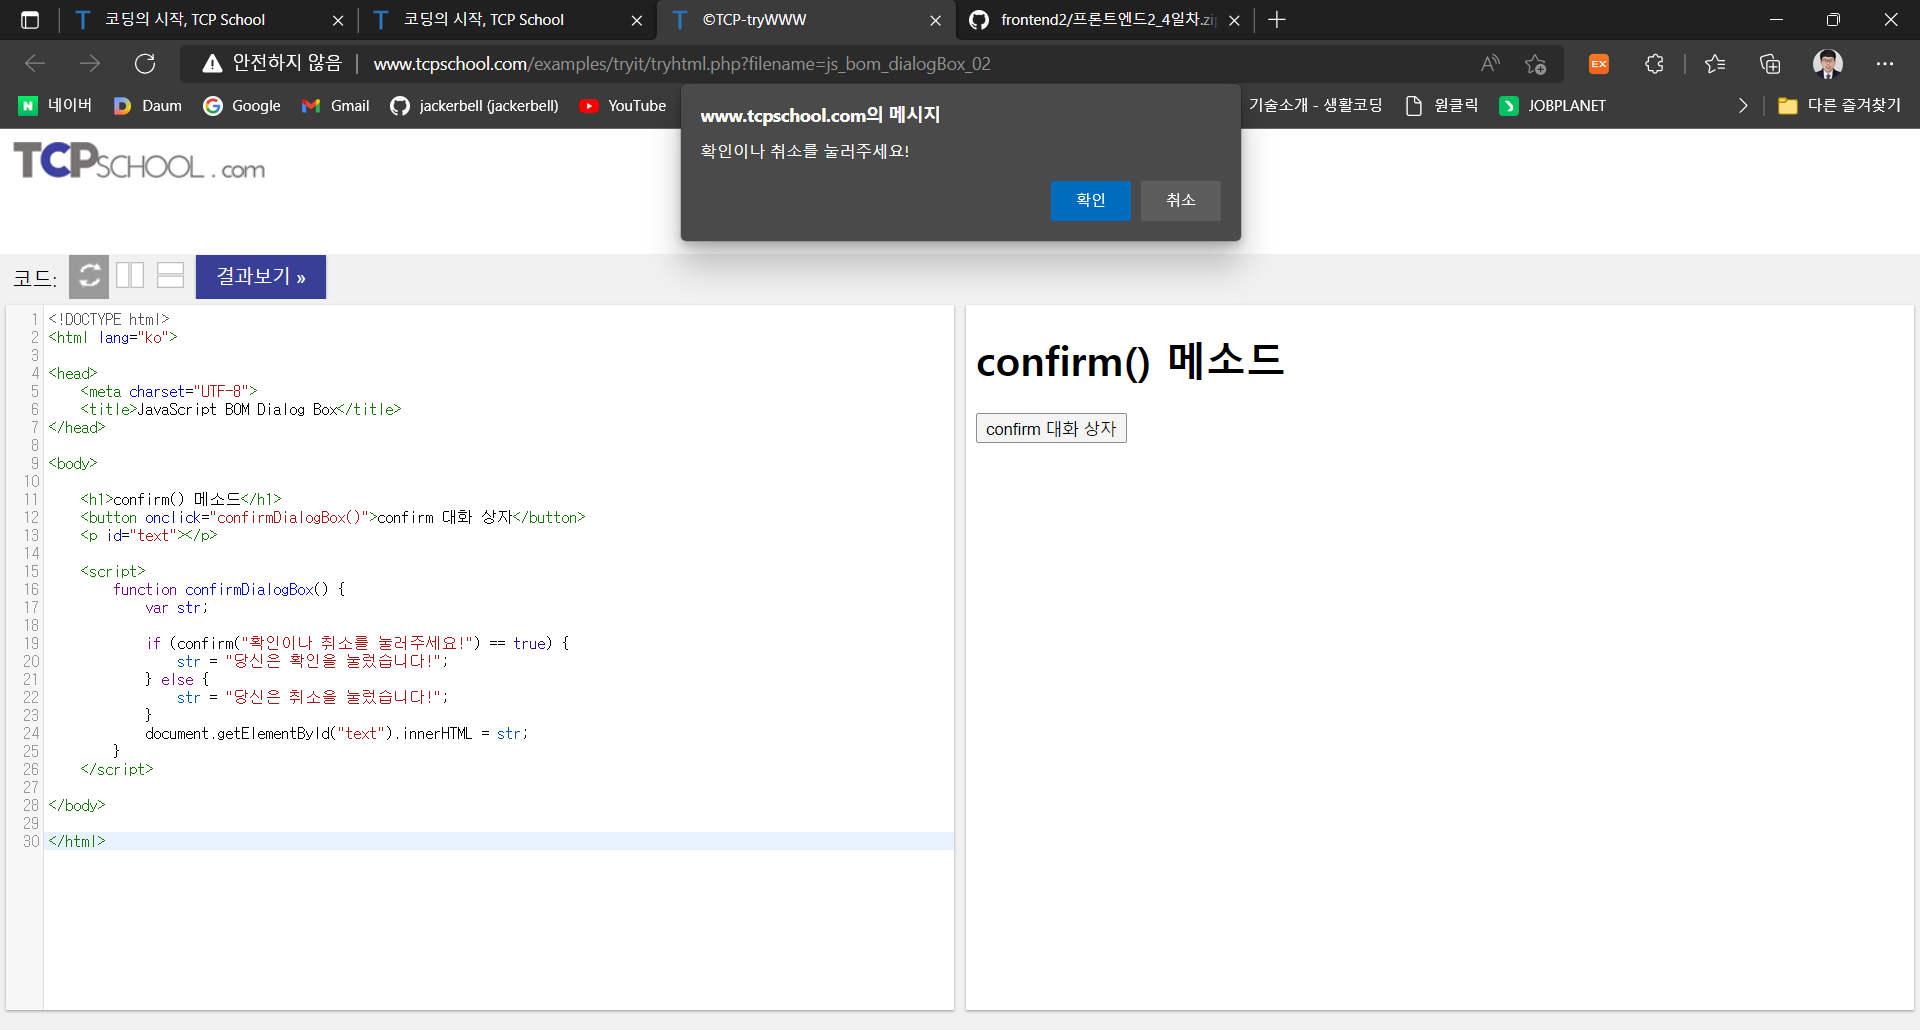Screen dimensions: 1920x1030
Task: Open the favorites list icon
Action: click(1715, 64)
